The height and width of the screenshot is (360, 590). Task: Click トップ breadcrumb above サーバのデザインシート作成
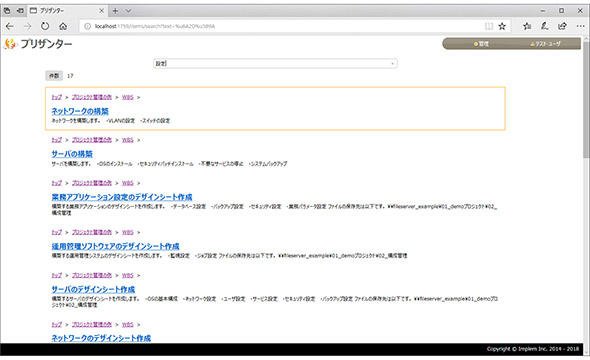click(57, 275)
